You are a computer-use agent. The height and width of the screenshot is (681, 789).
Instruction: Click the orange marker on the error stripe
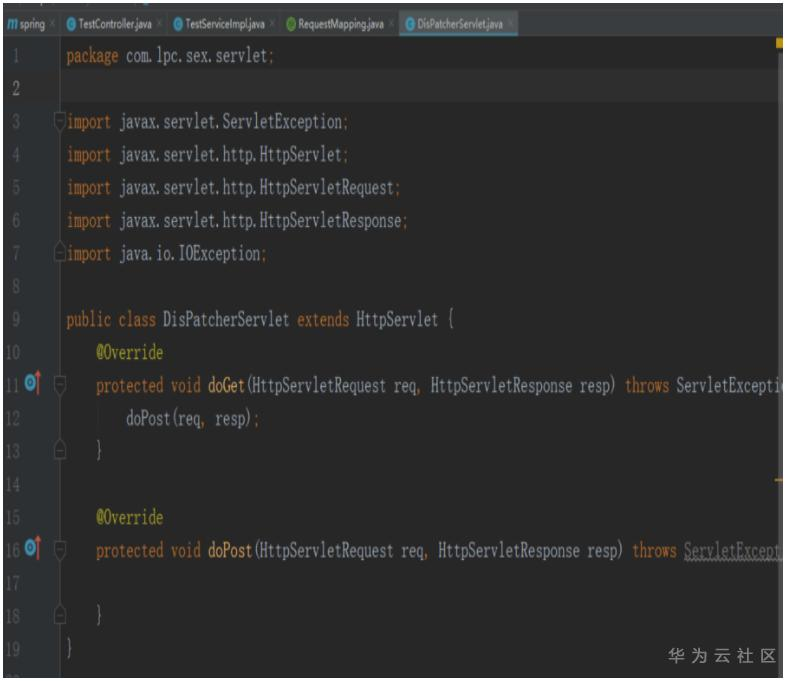779,480
